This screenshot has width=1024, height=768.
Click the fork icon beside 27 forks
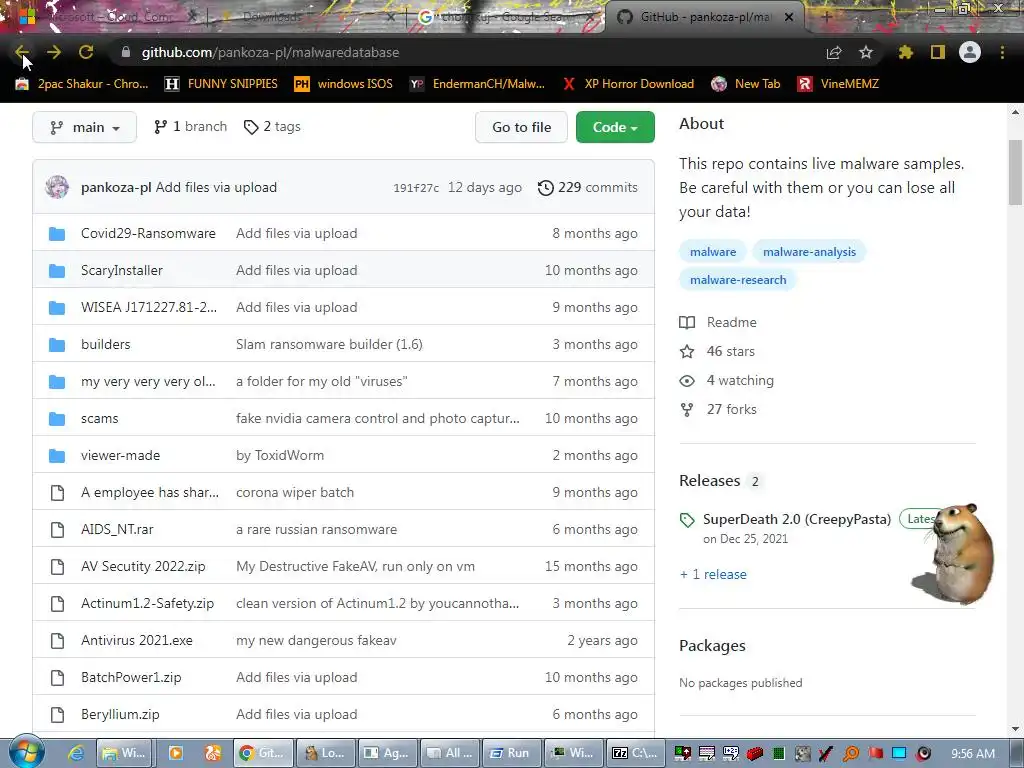coord(687,409)
